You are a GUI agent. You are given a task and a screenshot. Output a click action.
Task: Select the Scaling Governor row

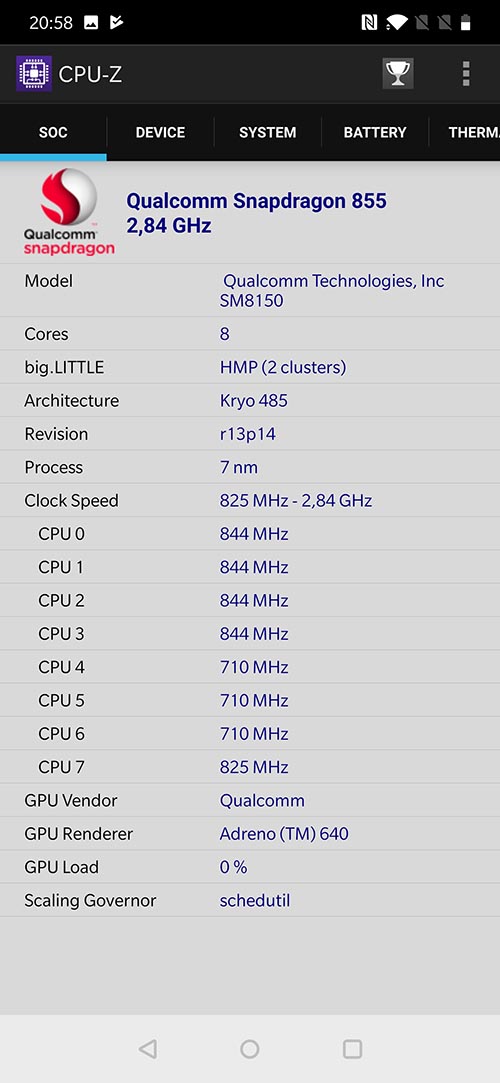point(250,901)
